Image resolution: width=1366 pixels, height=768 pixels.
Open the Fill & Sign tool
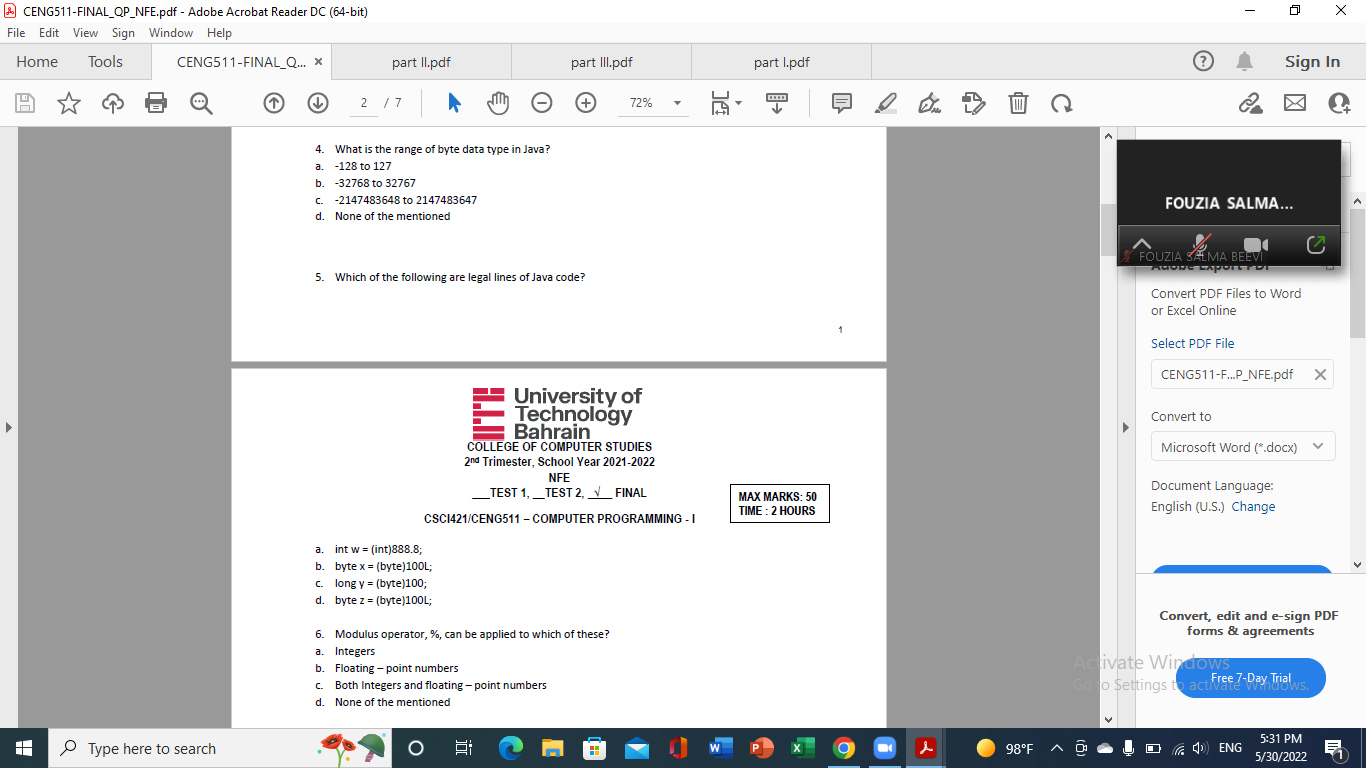tap(930, 103)
